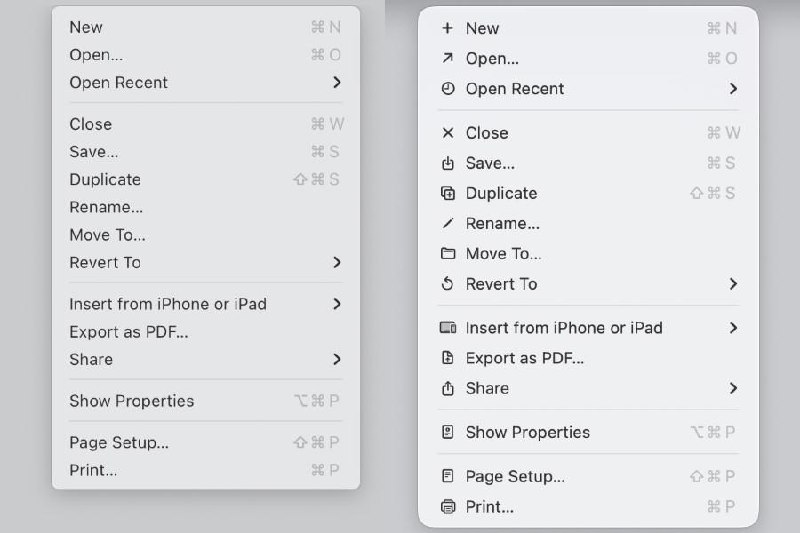Image resolution: width=800 pixels, height=533 pixels.
Task: Click the Duplicate overlapping-squares icon
Action: point(447,193)
